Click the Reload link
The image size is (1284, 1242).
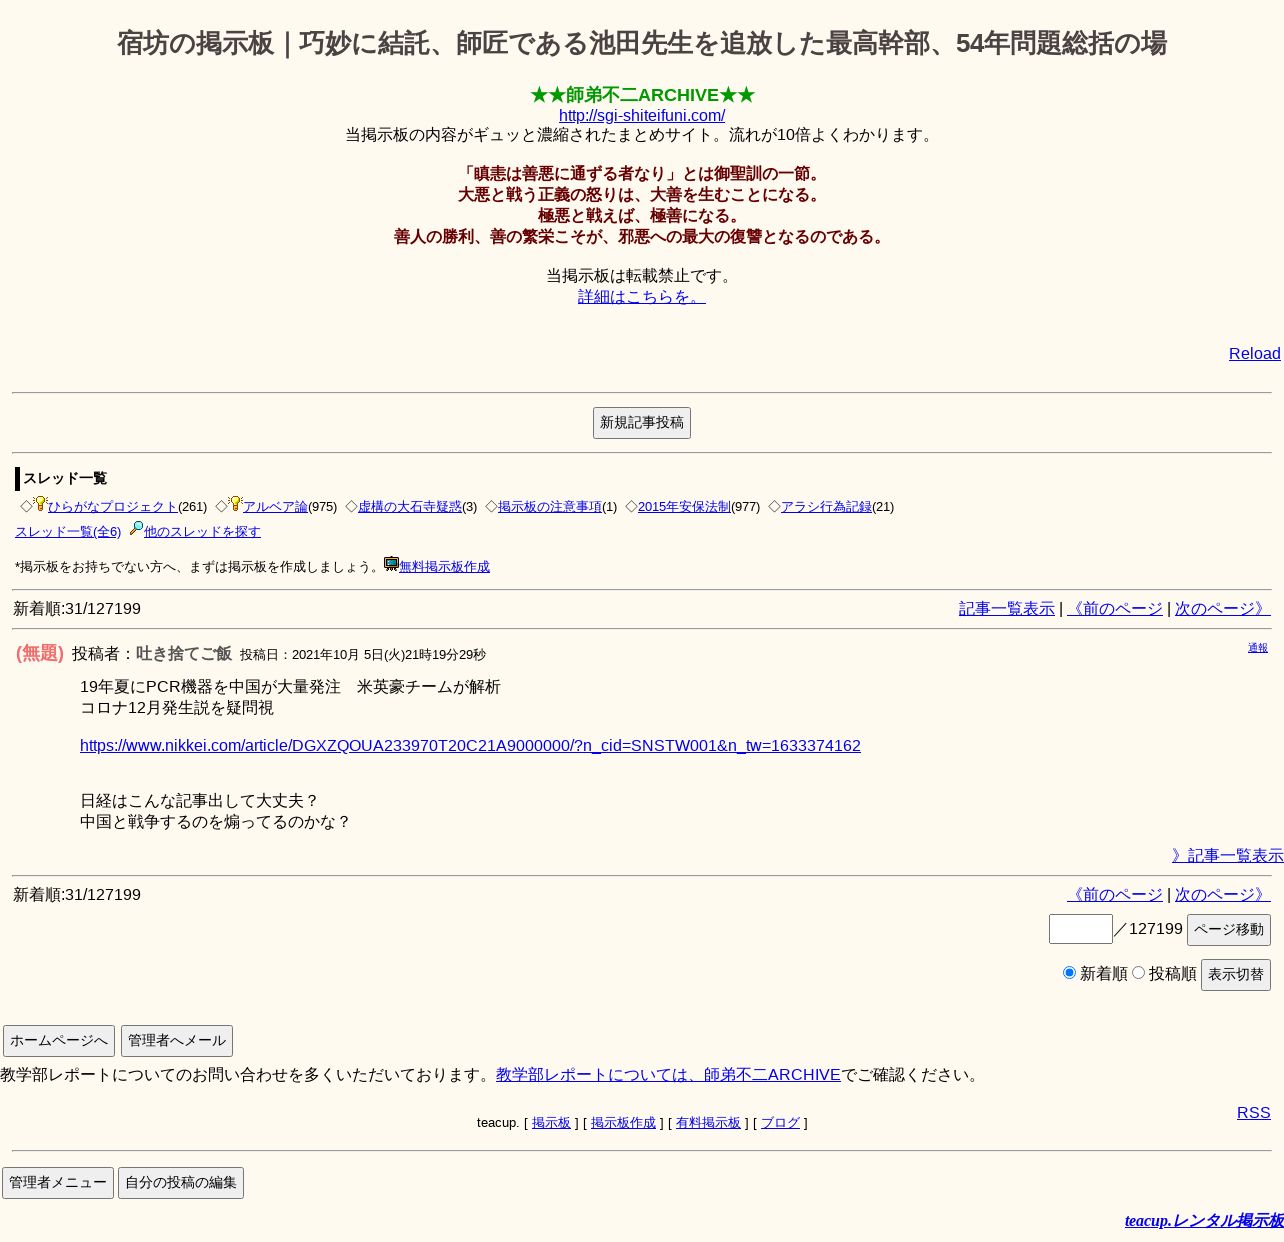1254,354
